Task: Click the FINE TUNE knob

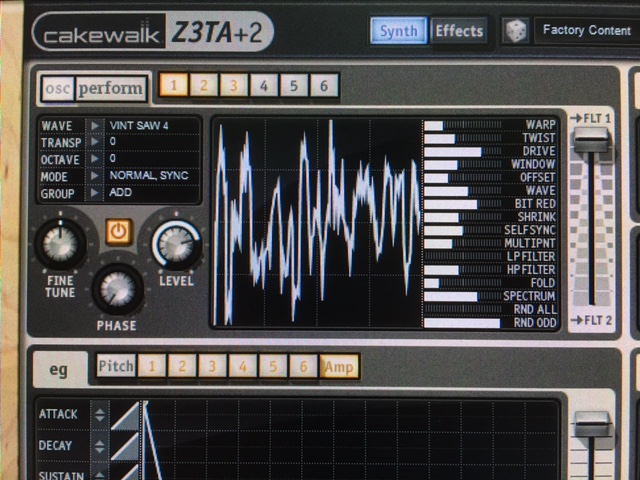Action: pyautogui.click(x=60, y=244)
